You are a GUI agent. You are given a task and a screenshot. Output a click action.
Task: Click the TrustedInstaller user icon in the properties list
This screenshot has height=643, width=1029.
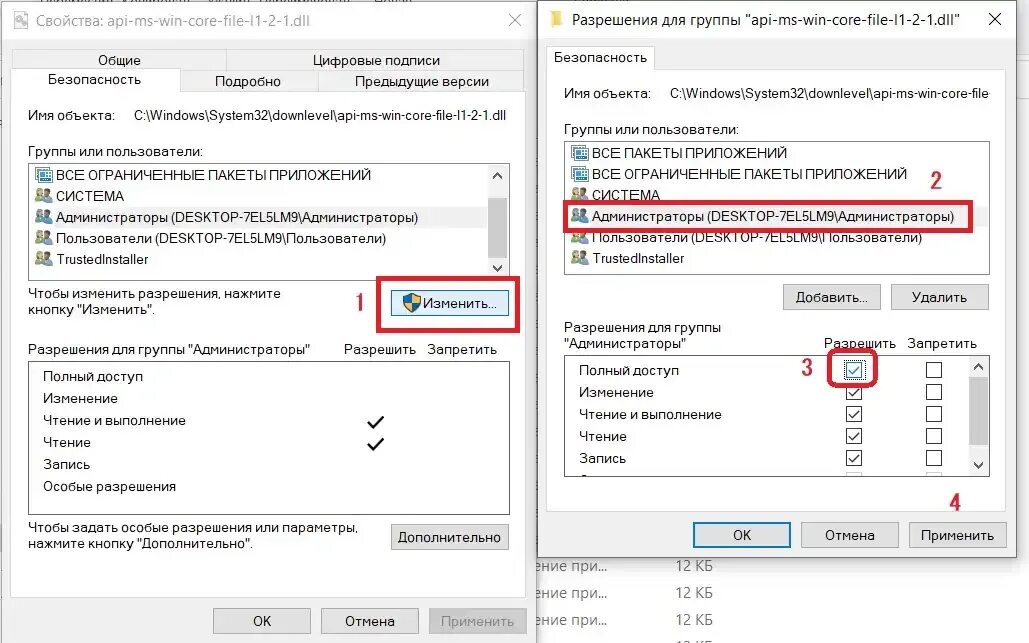coord(43,259)
